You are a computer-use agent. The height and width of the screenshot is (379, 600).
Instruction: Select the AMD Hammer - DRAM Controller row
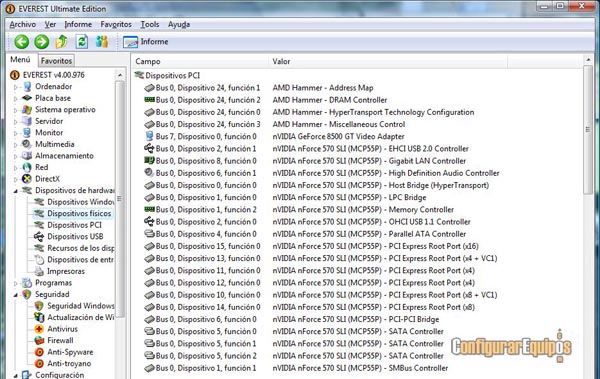[329, 100]
